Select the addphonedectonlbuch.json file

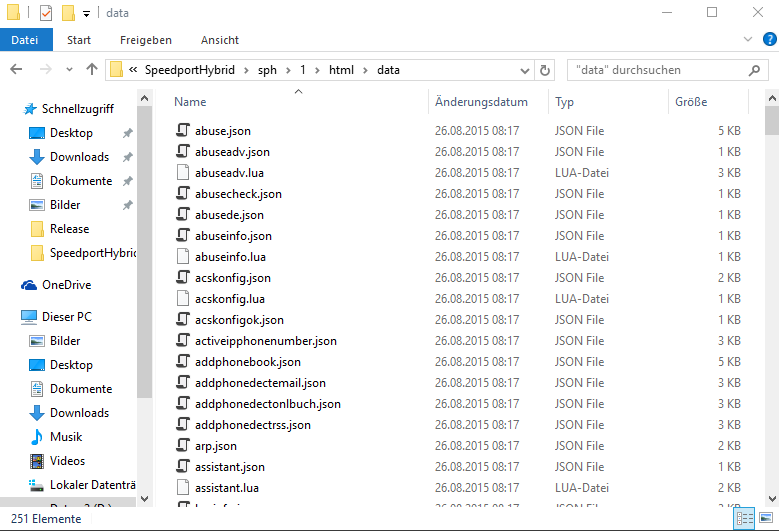click(267, 404)
